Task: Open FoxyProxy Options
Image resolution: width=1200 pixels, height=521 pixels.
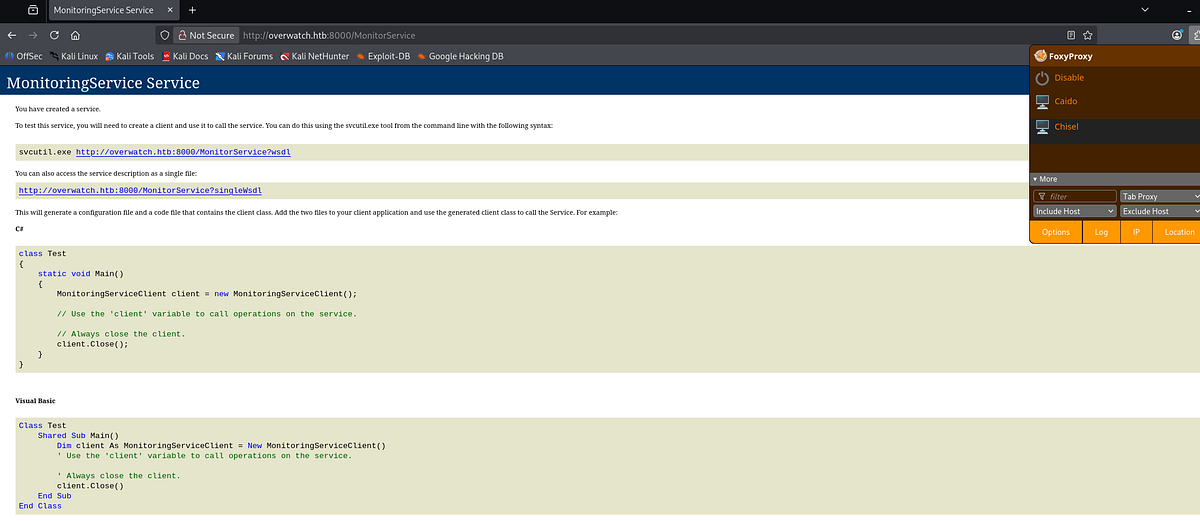Action: coord(1055,232)
